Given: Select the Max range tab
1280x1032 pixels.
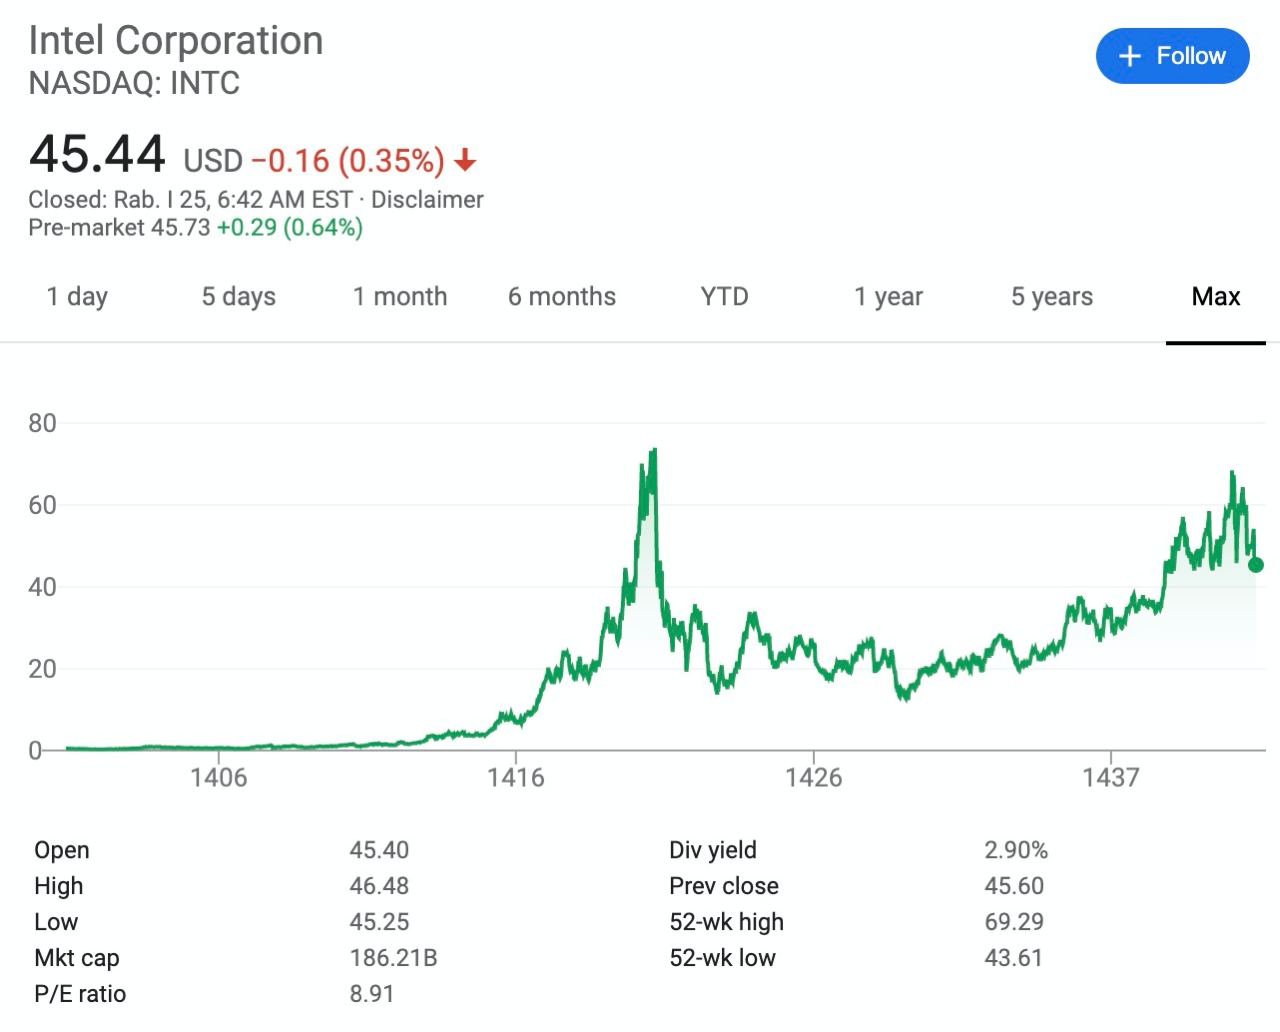Looking at the screenshot, I should click(1216, 296).
